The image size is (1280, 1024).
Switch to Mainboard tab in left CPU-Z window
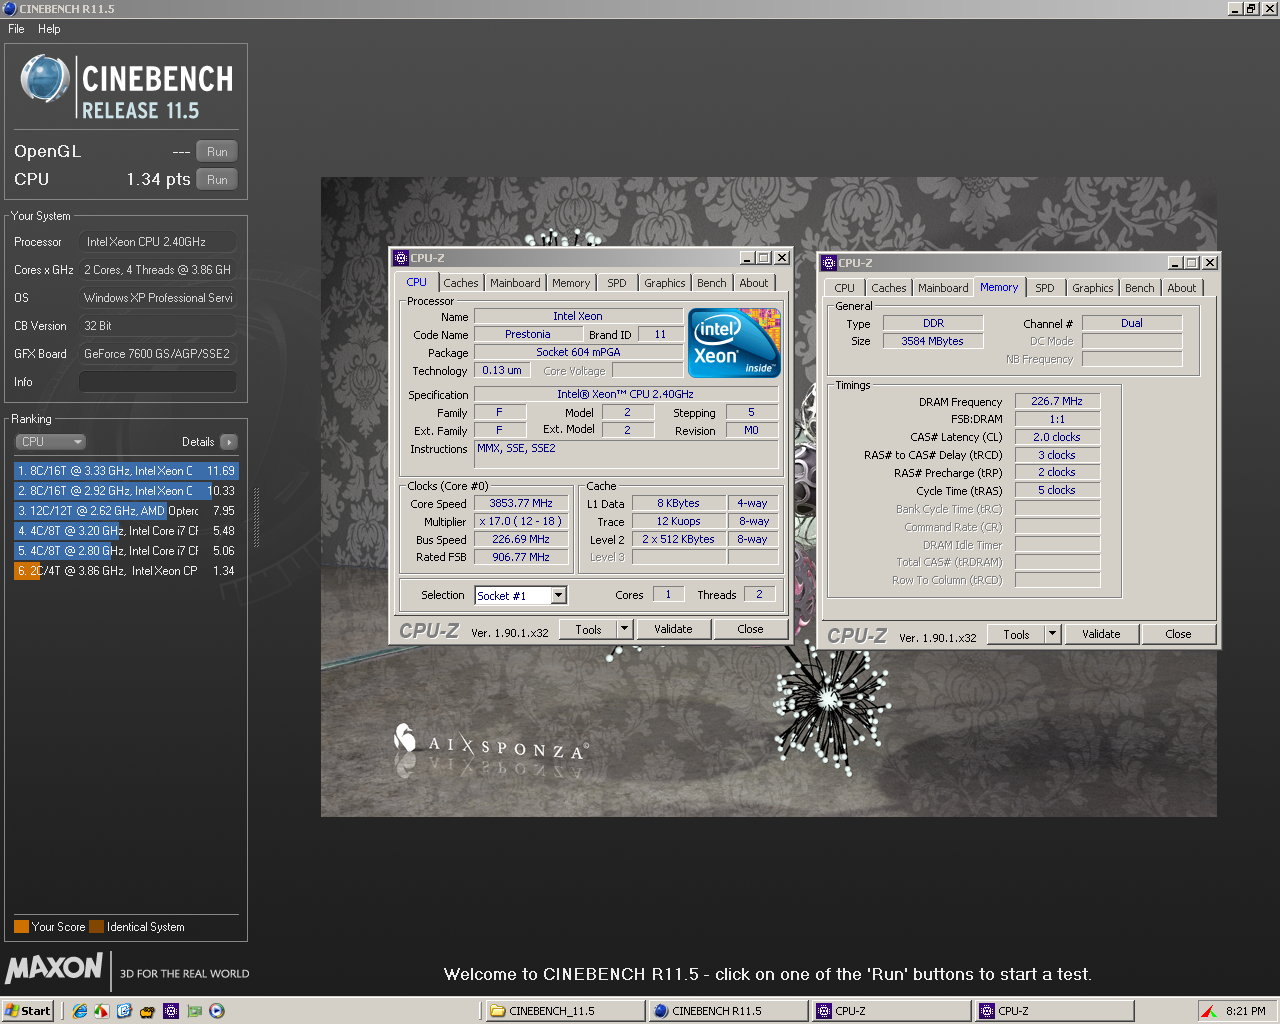point(515,283)
